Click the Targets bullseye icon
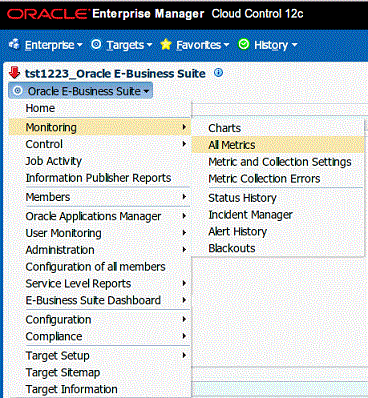 [x=96, y=44]
